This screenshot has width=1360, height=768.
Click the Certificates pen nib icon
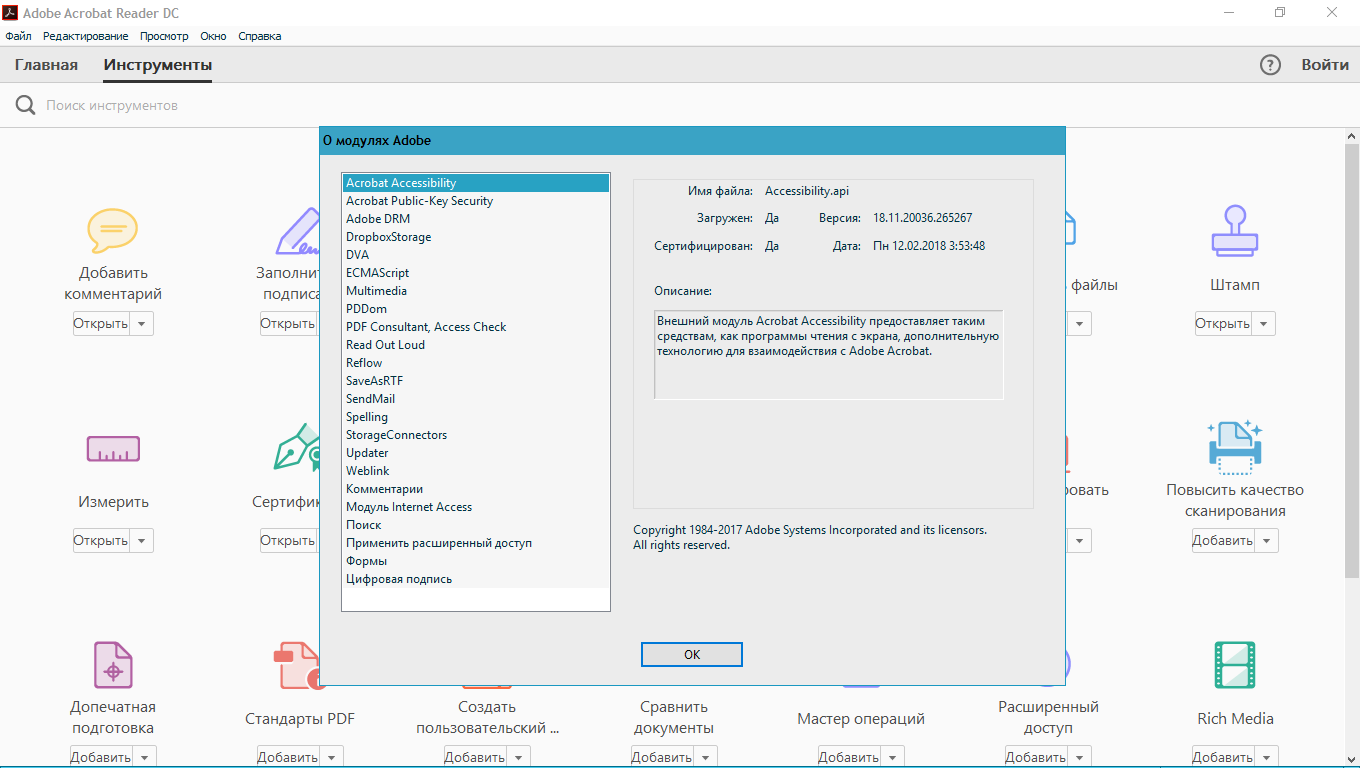pyautogui.click(x=298, y=447)
